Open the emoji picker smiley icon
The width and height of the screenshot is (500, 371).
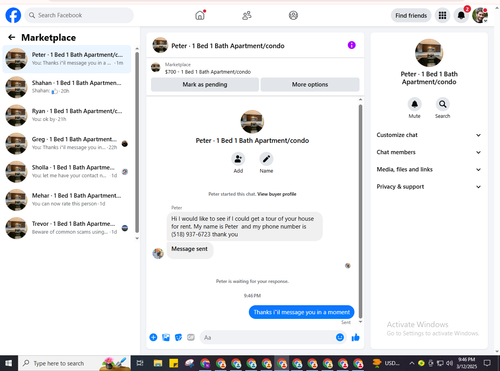click(340, 337)
